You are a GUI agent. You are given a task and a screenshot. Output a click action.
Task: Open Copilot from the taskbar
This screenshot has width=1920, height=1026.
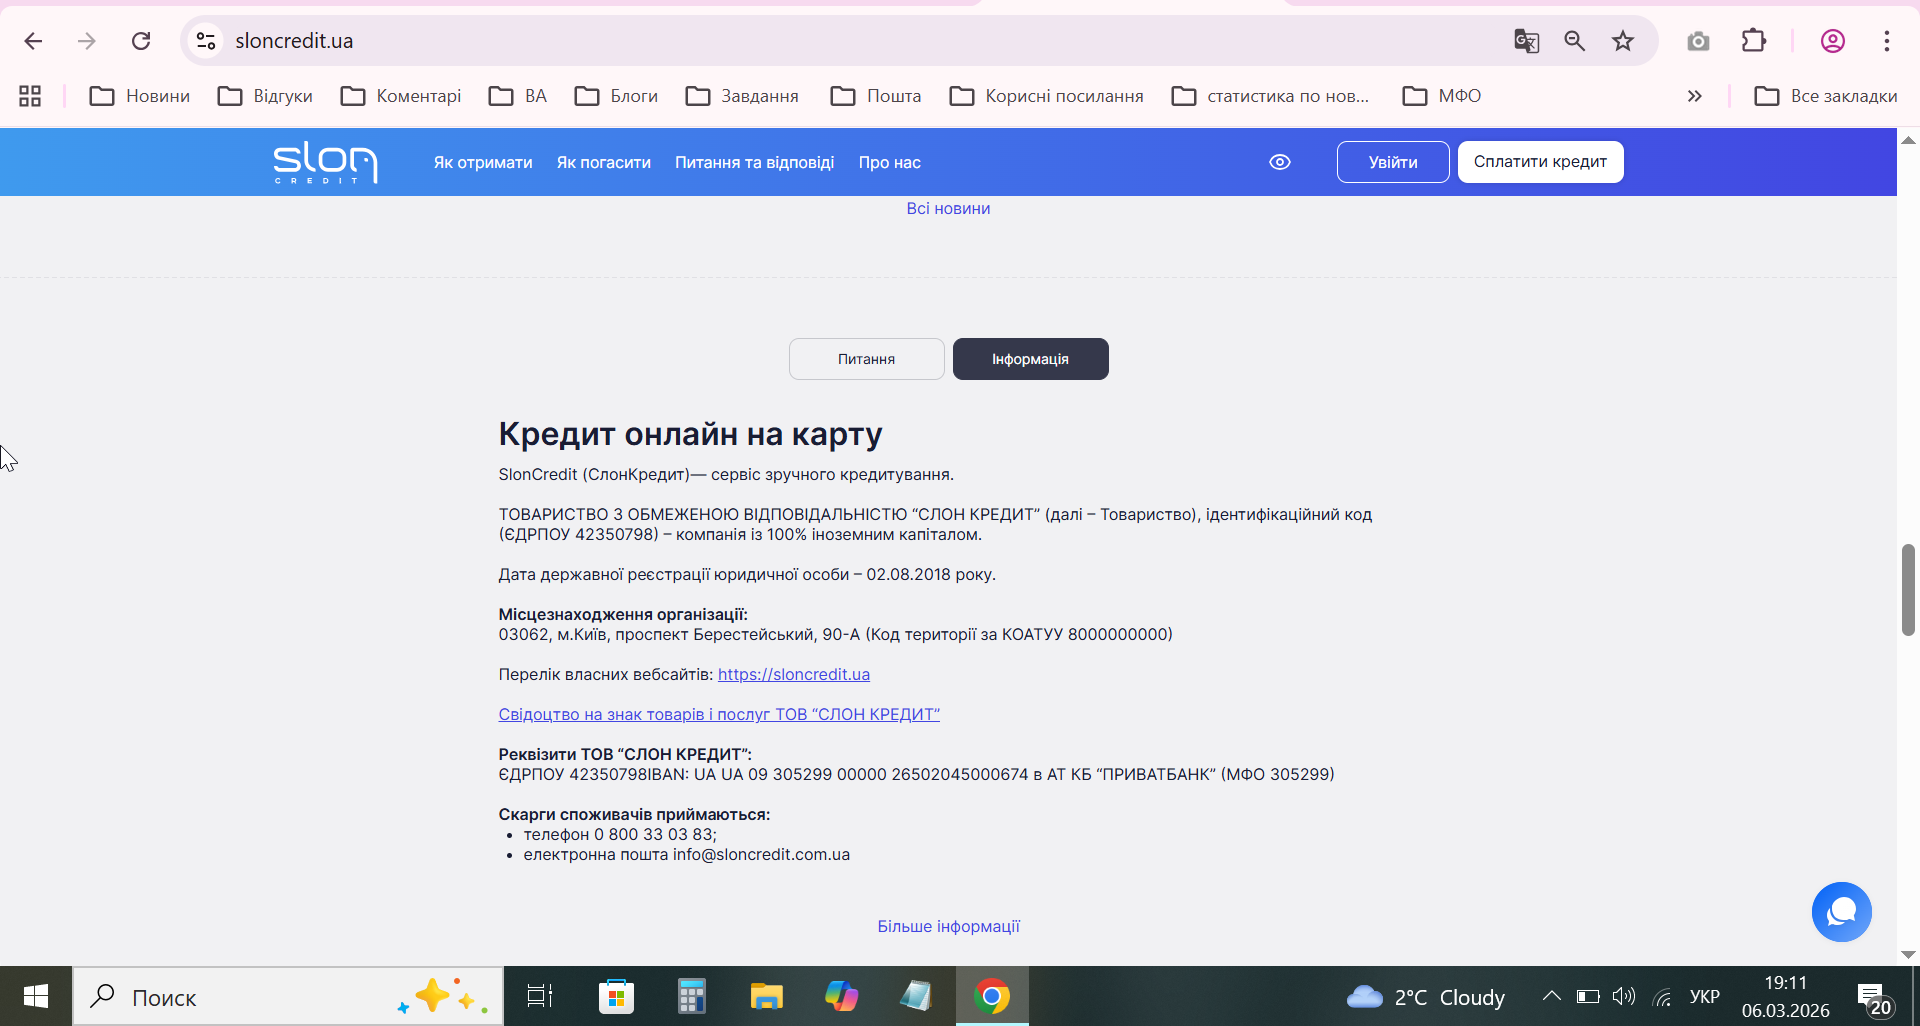point(841,996)
